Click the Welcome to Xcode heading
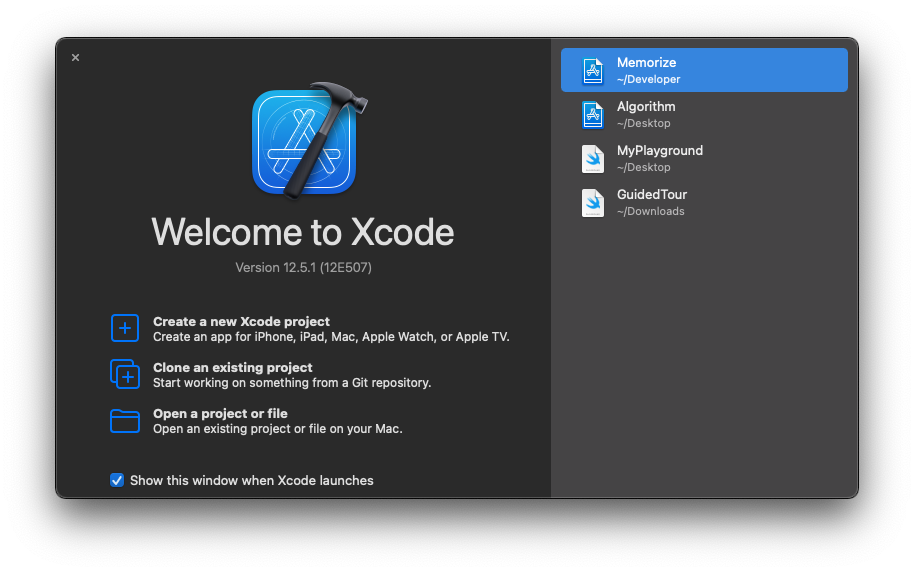Screen dimensions: 914x572 [303, 232]
